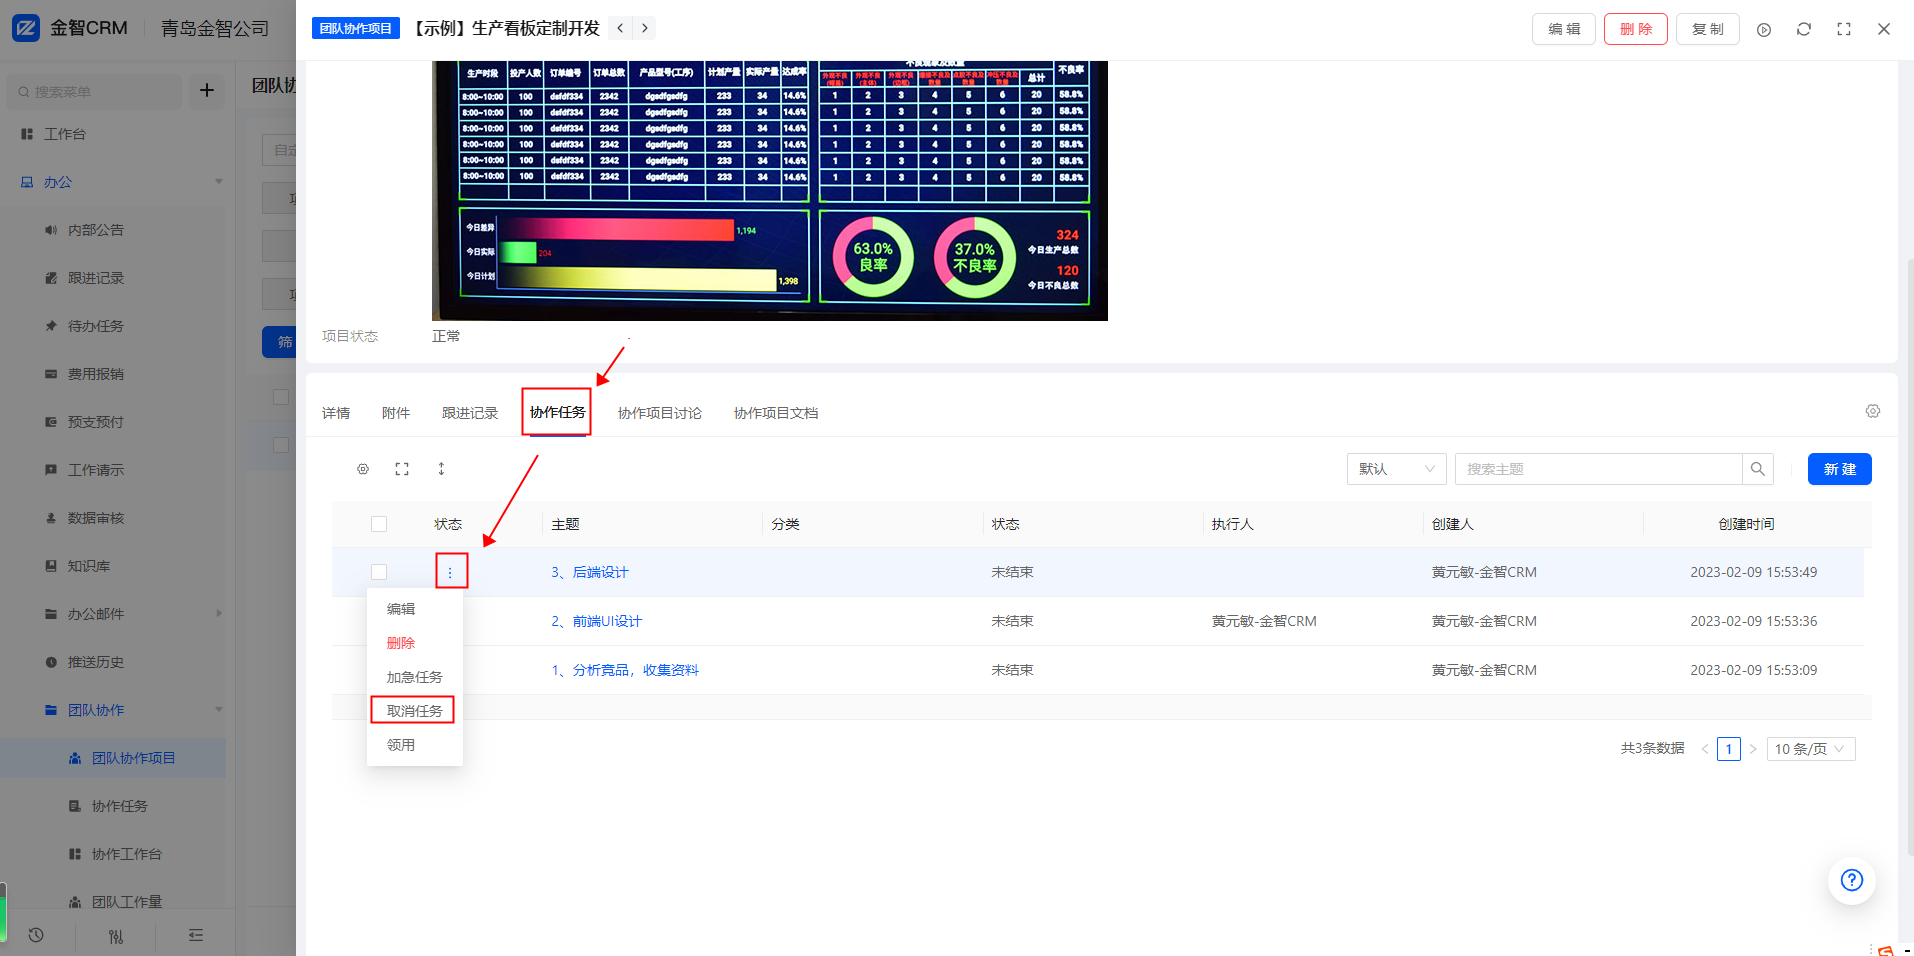Open the 10 条/页 page size dropdown
Viewport: 1914px width, 956px height.
1811,749
